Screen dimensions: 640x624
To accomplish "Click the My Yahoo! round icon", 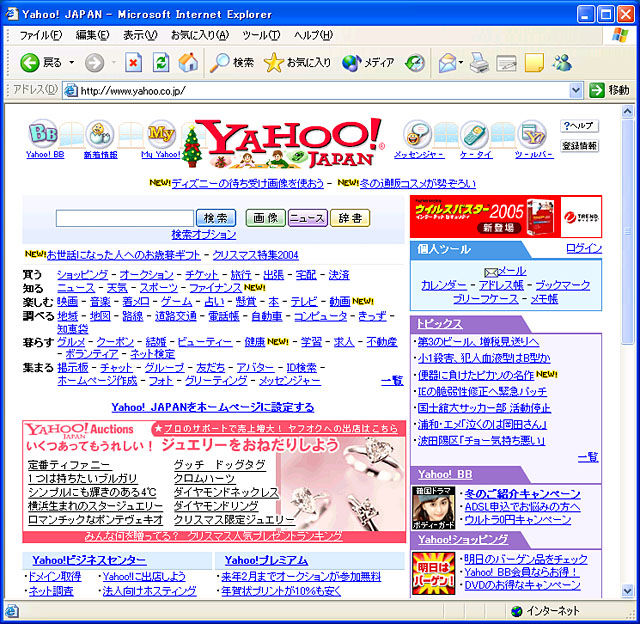I will (x=161, y=133).
